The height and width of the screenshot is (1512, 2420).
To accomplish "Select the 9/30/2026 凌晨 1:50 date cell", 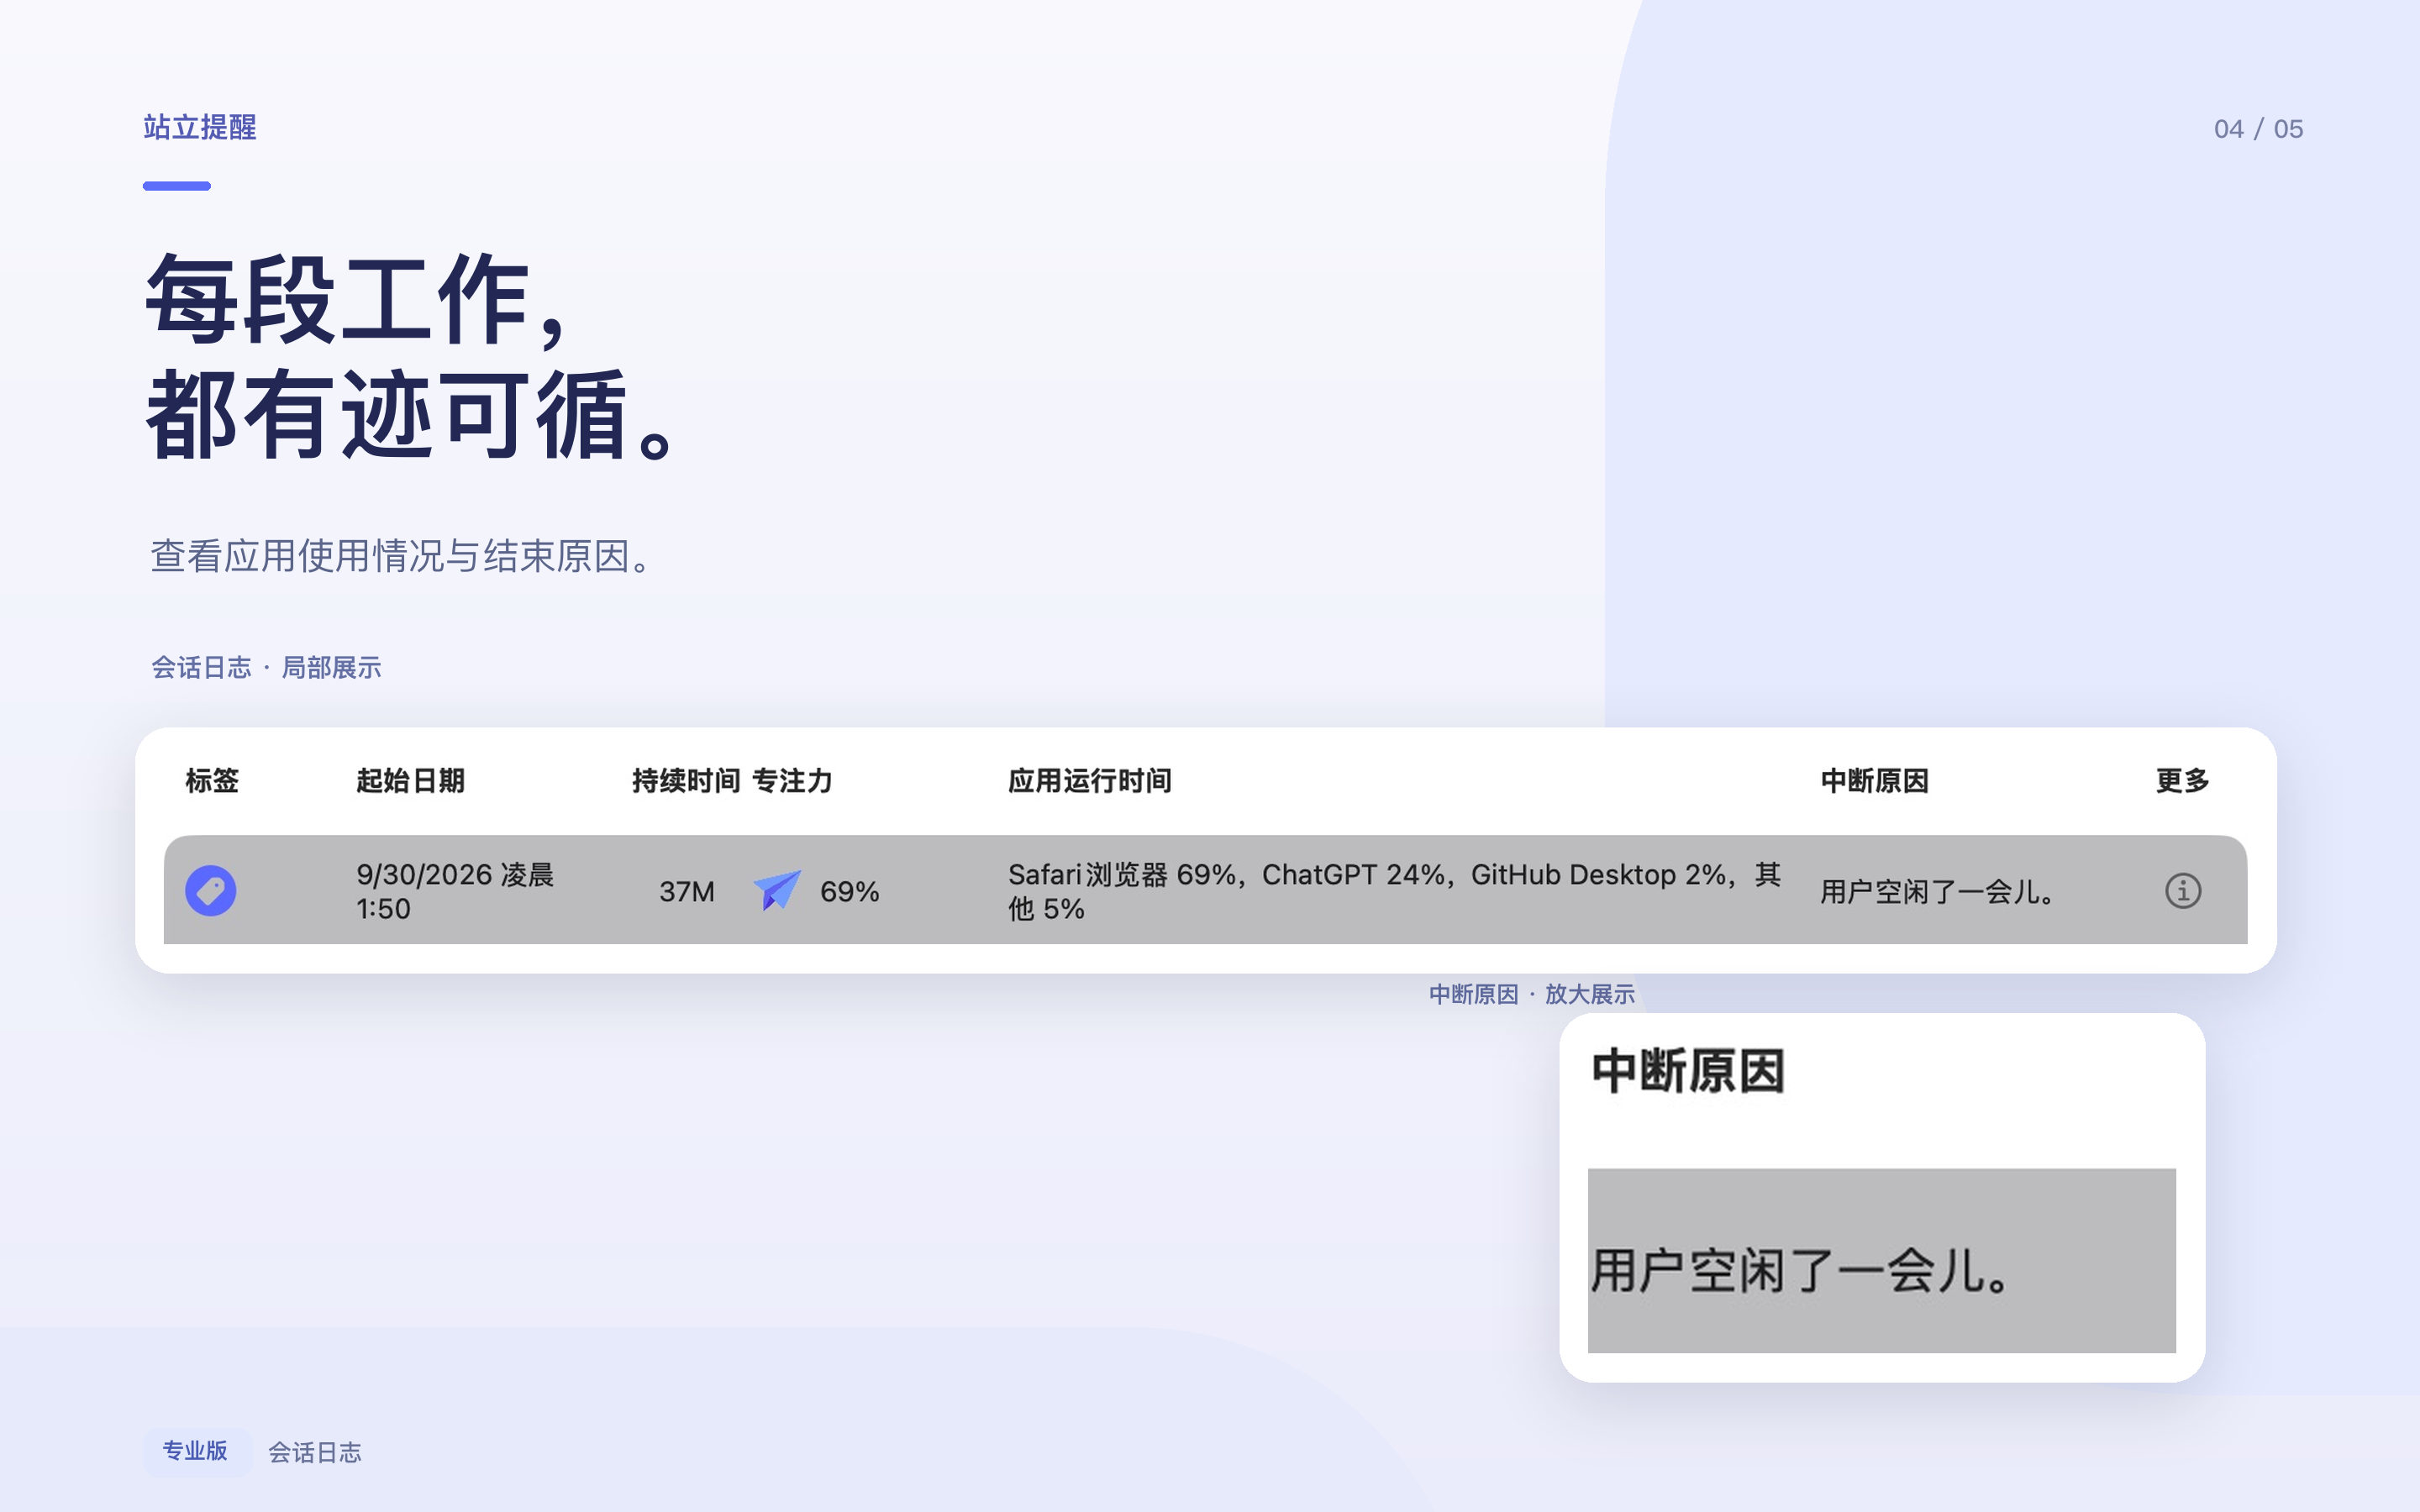I will pos(455,891).
